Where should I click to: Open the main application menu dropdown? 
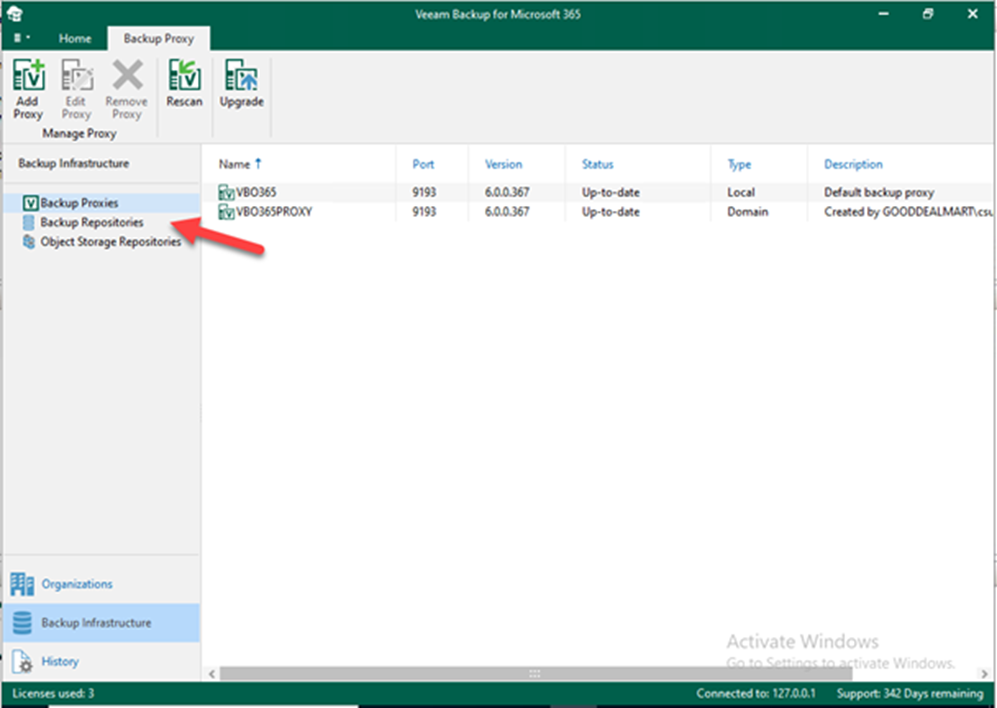click(x=21, y=38)
